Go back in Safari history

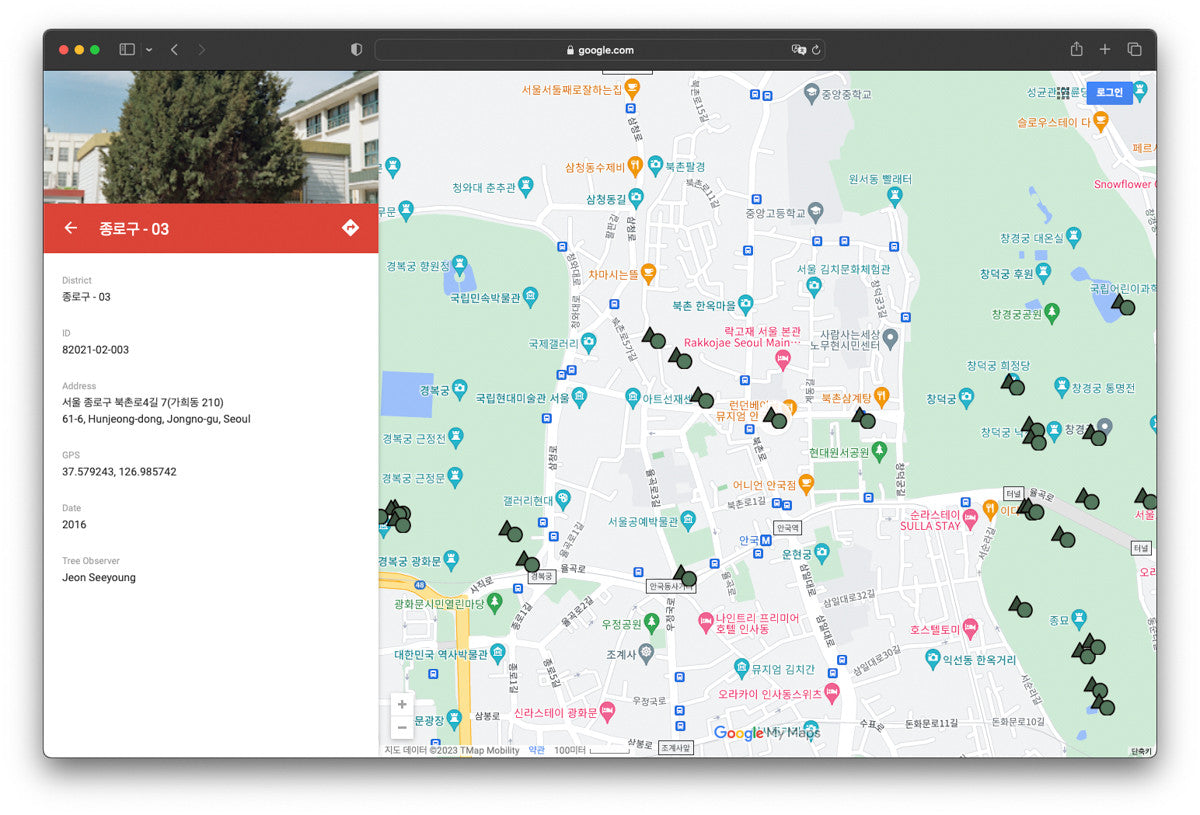(174, 49)
